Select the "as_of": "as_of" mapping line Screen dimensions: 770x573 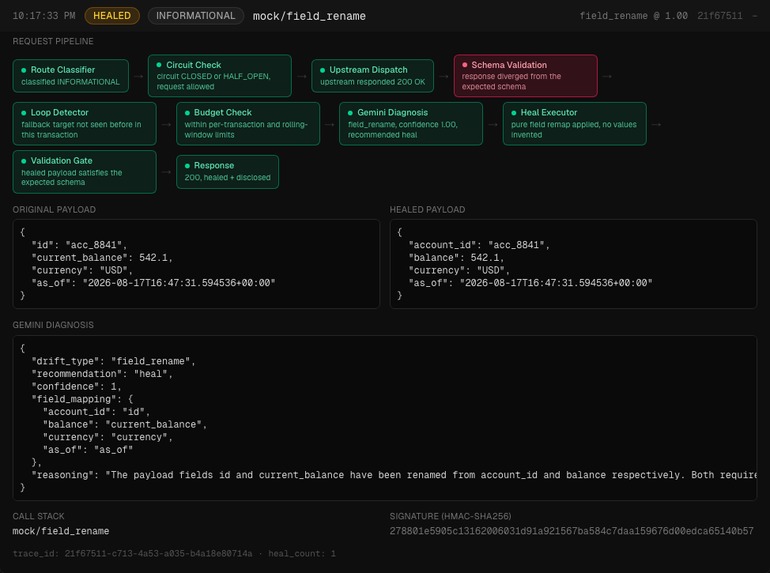[x=87, y=450]
